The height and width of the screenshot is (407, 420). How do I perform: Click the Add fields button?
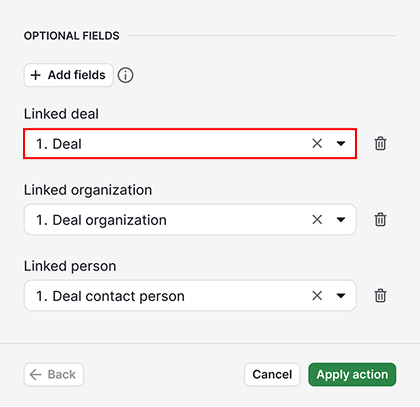point(69,75)
